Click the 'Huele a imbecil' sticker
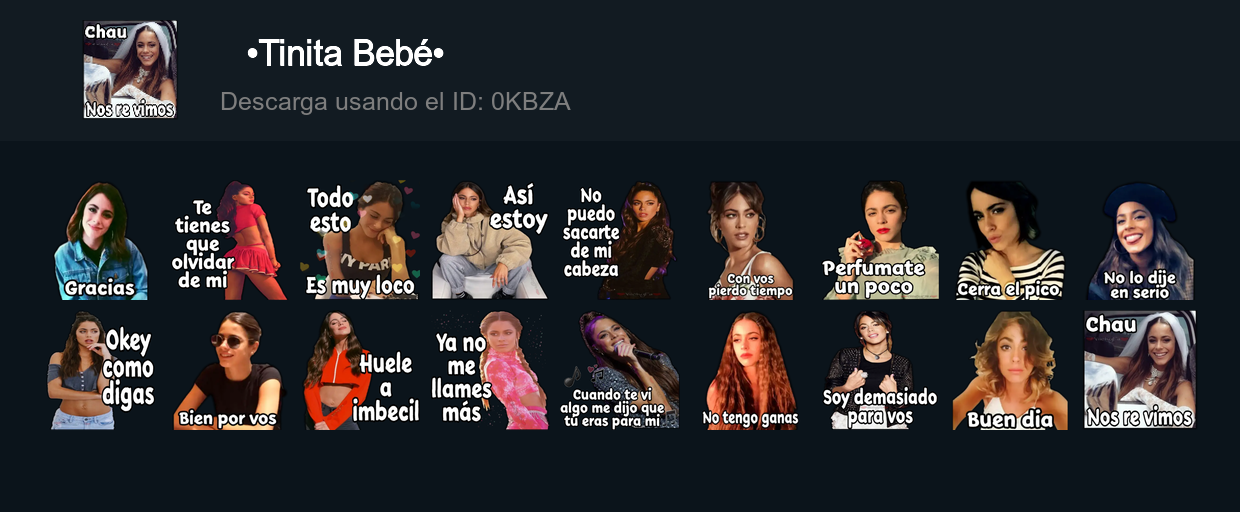 (360, 370)
